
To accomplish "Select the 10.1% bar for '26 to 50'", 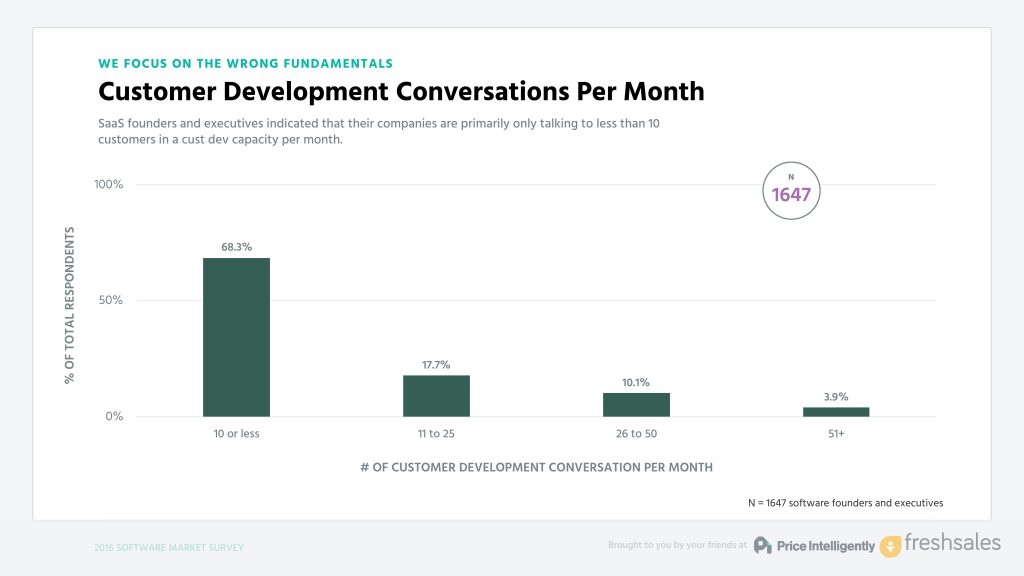I will 636,405.
